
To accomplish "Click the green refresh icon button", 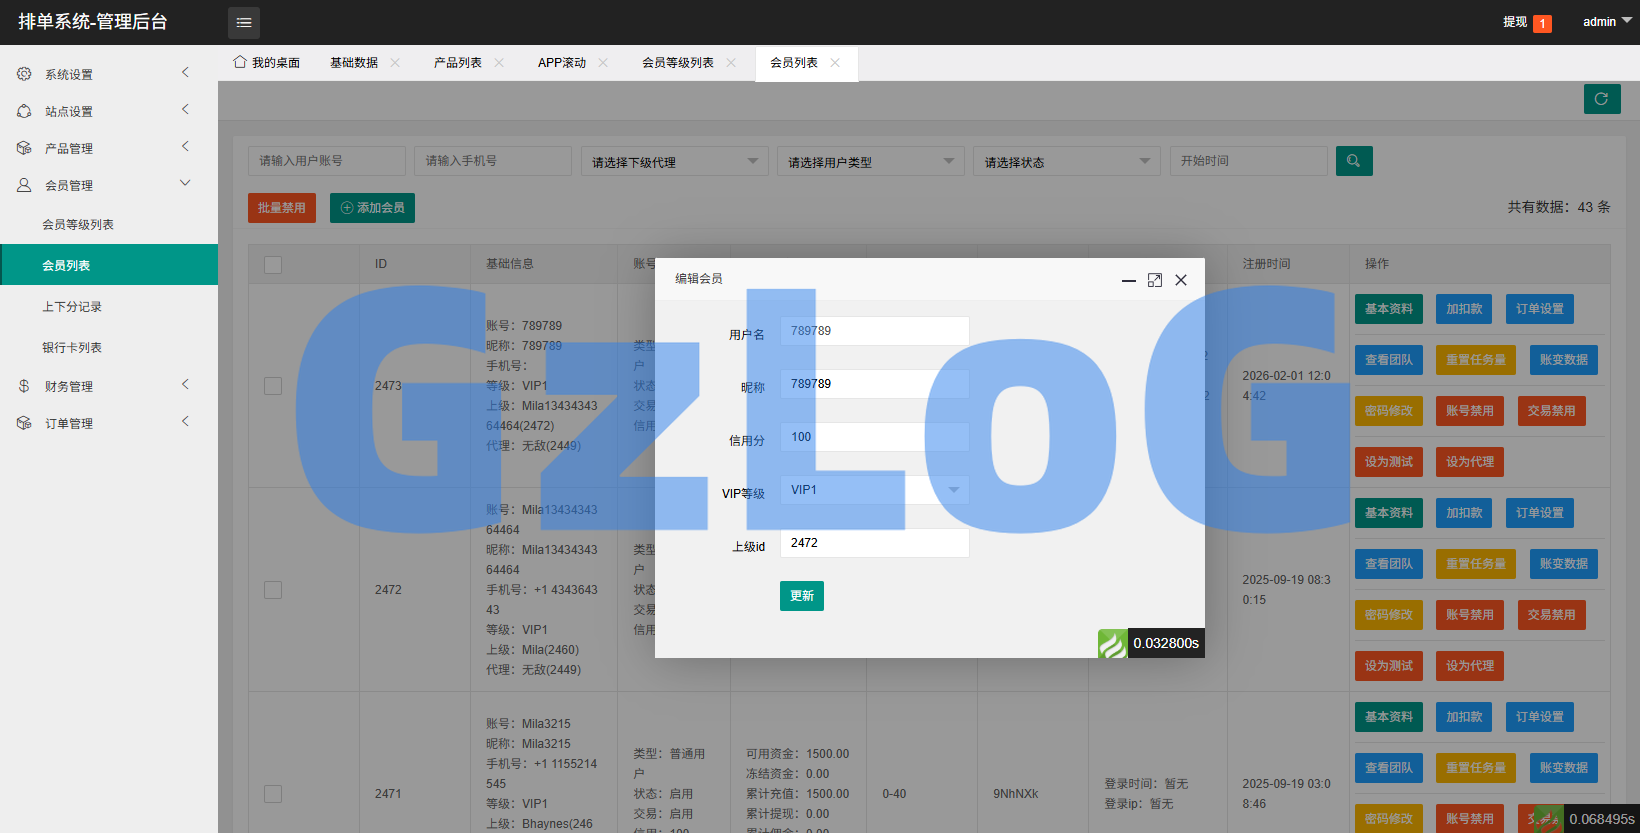I will click(x=1602, y=99).
